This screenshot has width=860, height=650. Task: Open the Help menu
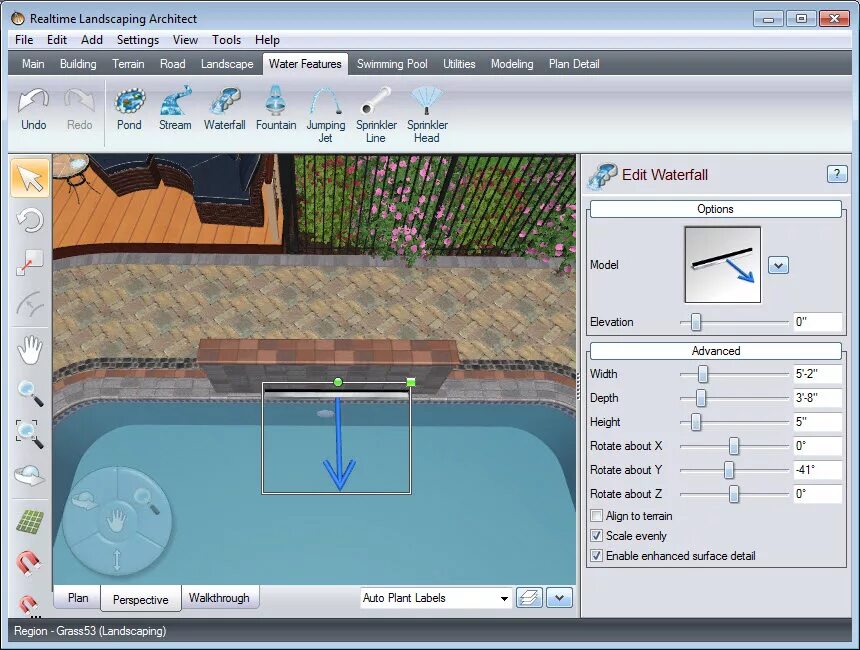click(x=268, y=40)
